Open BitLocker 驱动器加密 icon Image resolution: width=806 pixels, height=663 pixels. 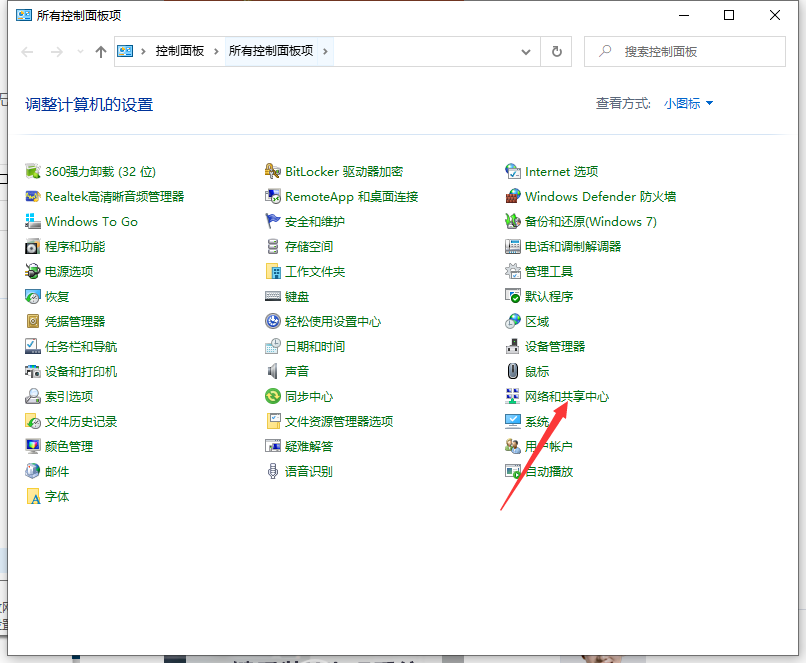click(273, 172)
